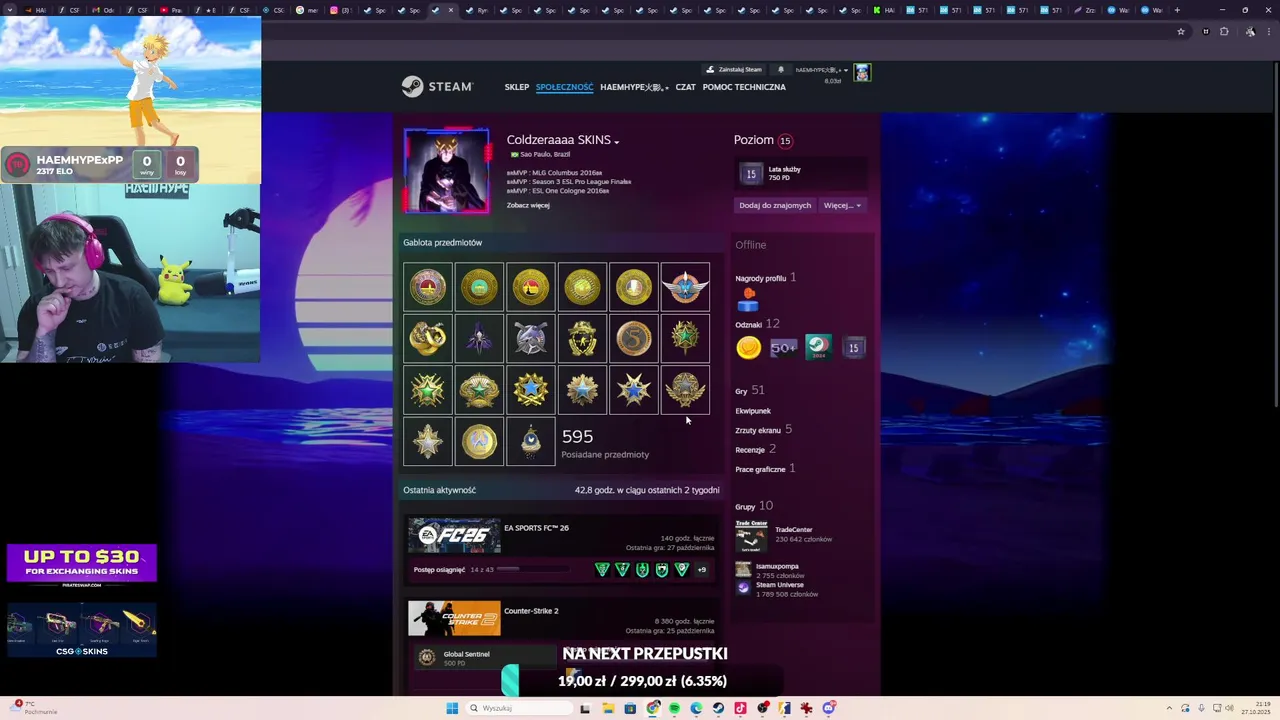Click the Counter-Strike 2 title link
Viewport: 1280px width, 720px height.
[x=531, y=611]
